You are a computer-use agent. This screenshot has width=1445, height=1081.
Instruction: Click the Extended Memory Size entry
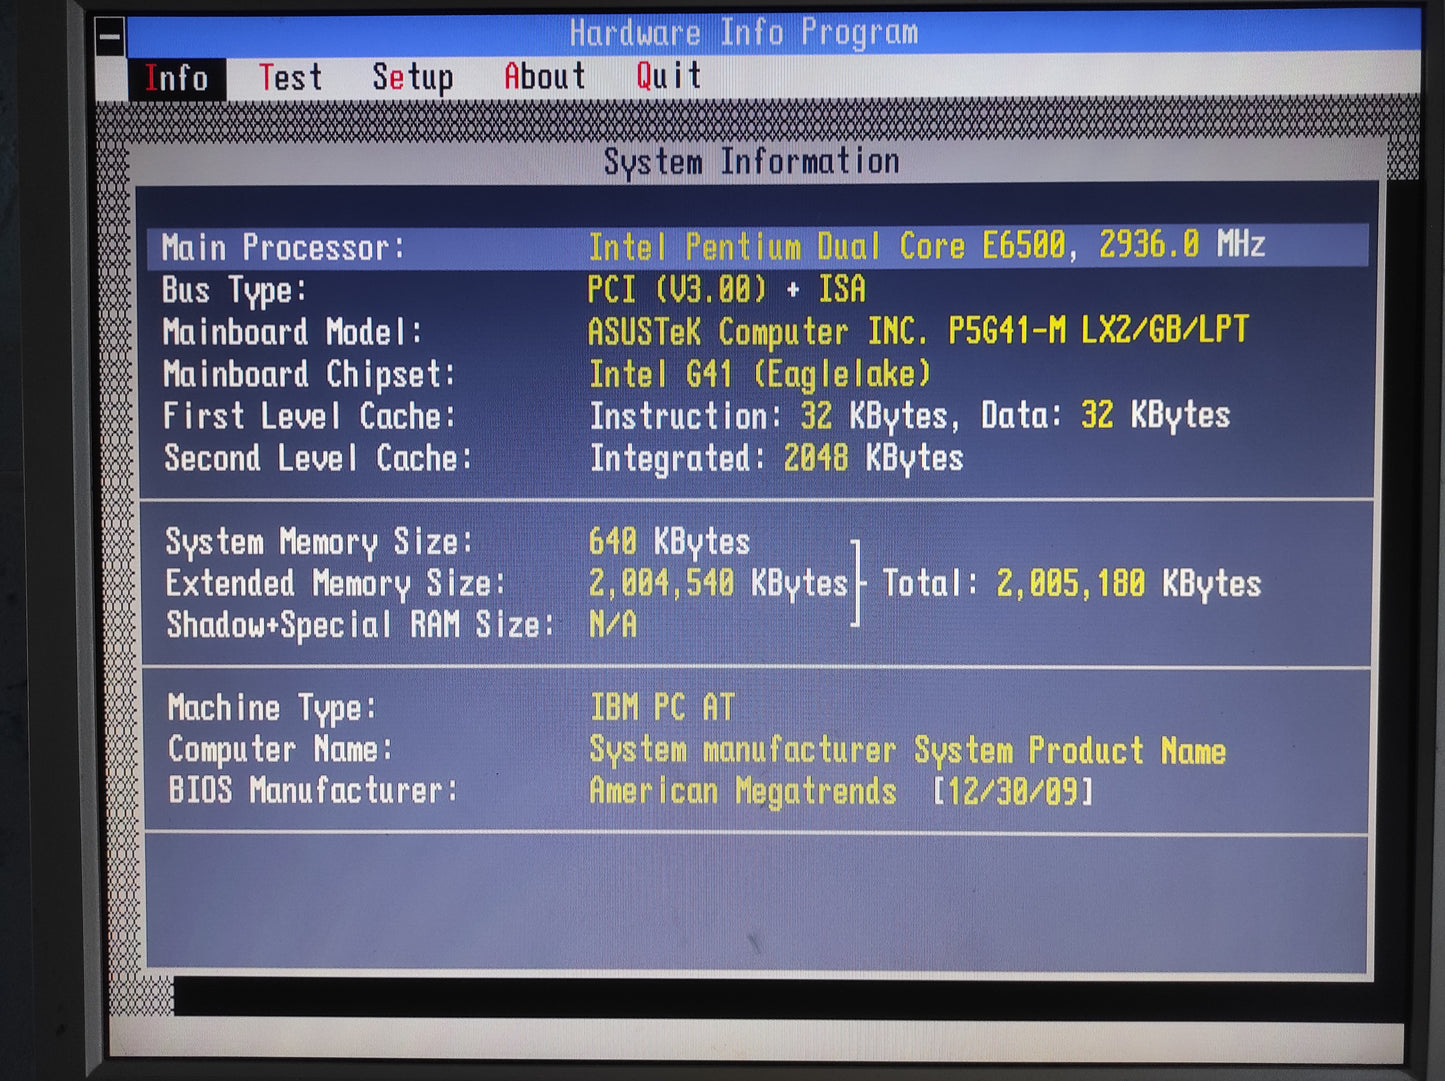[335, 583]
